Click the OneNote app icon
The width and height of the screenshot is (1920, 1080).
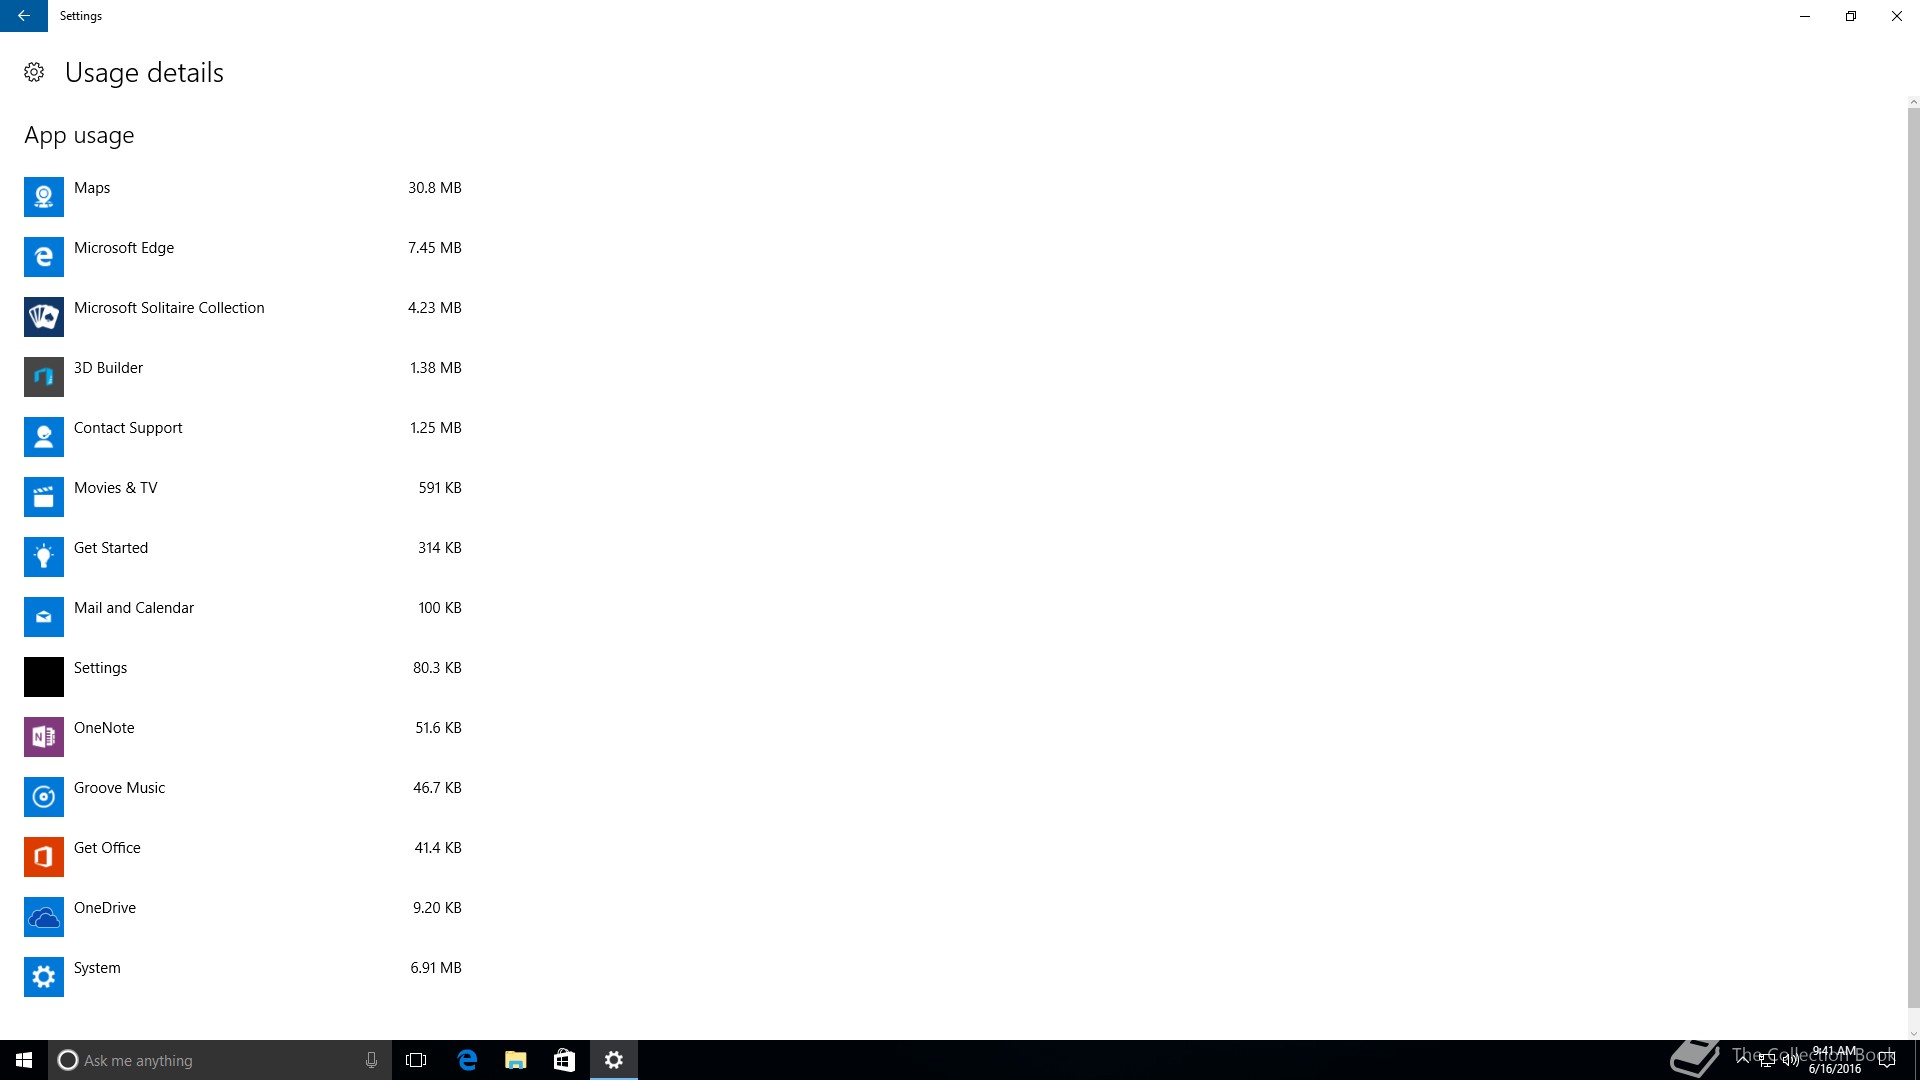coord(44,737)
